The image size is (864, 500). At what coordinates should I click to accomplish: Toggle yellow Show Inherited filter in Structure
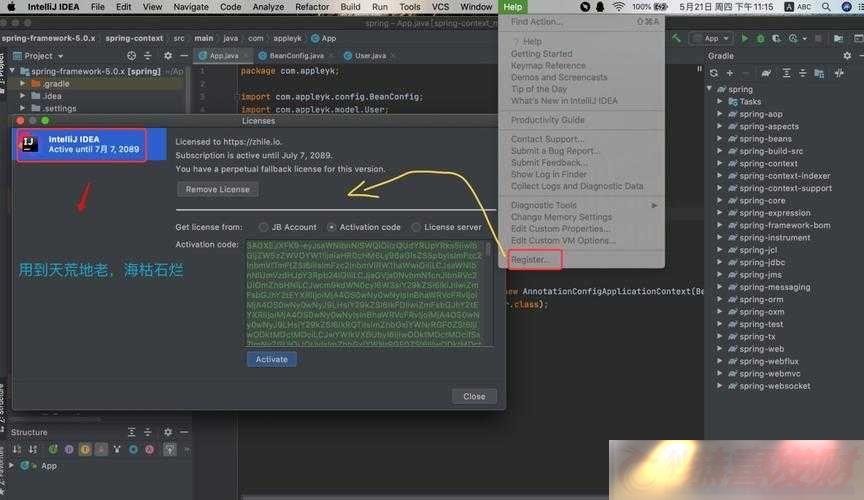85,450
